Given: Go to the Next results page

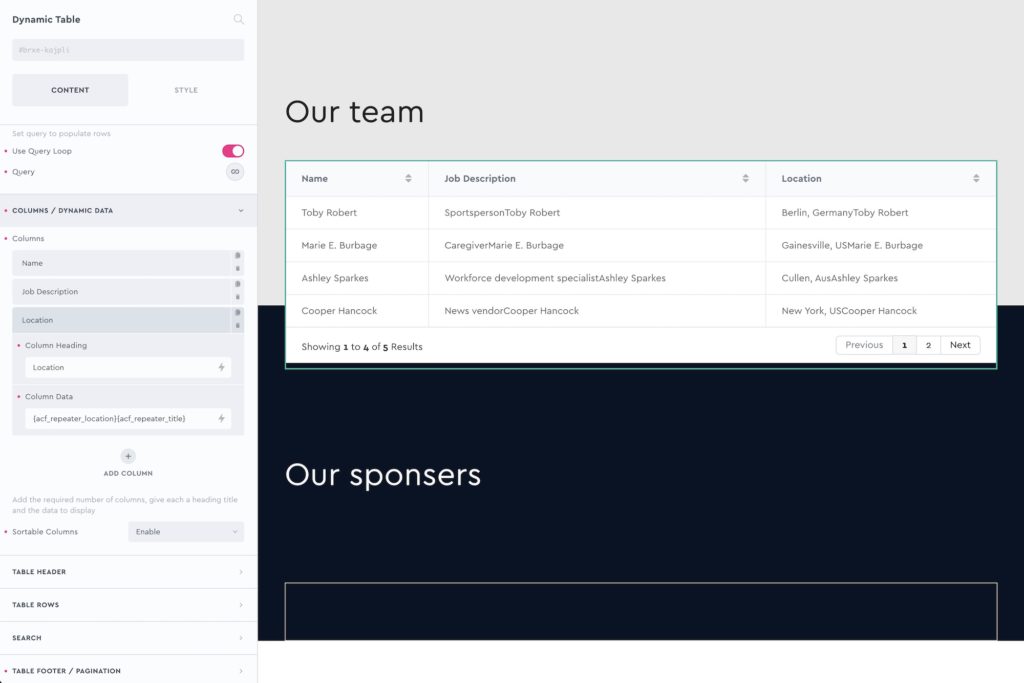Looking at the screenshot, I should tap(960, 345).
